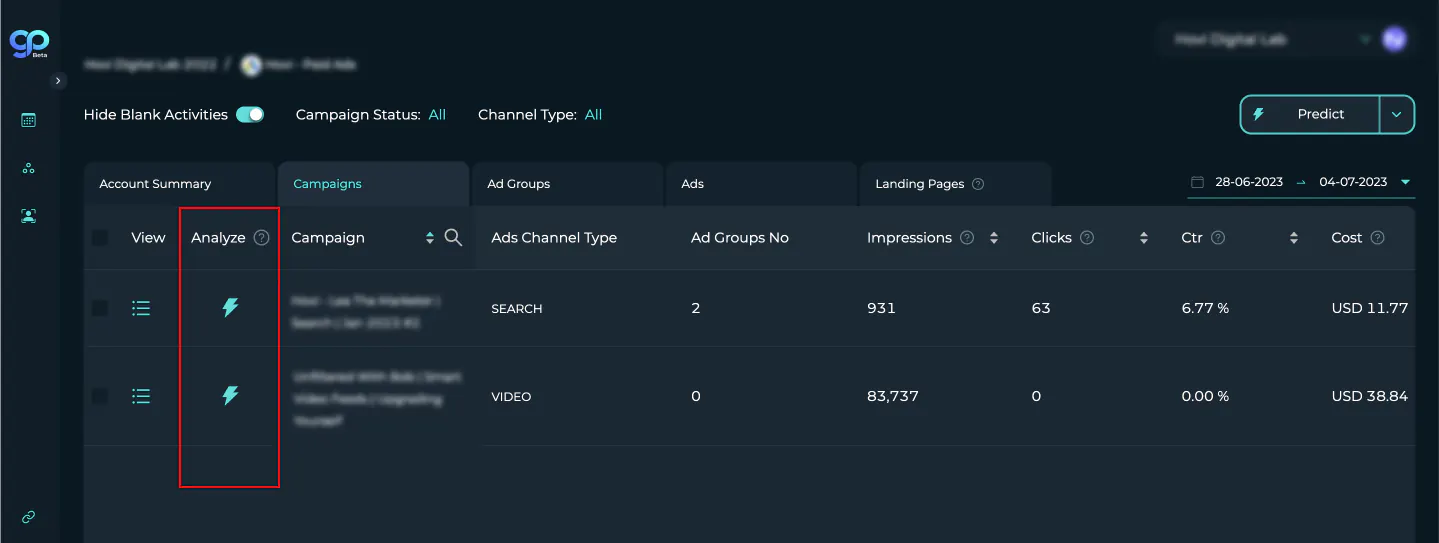Click the user avatar at top right
This screenshot has height=543, width=1439.
click(x=1394, y=40)
